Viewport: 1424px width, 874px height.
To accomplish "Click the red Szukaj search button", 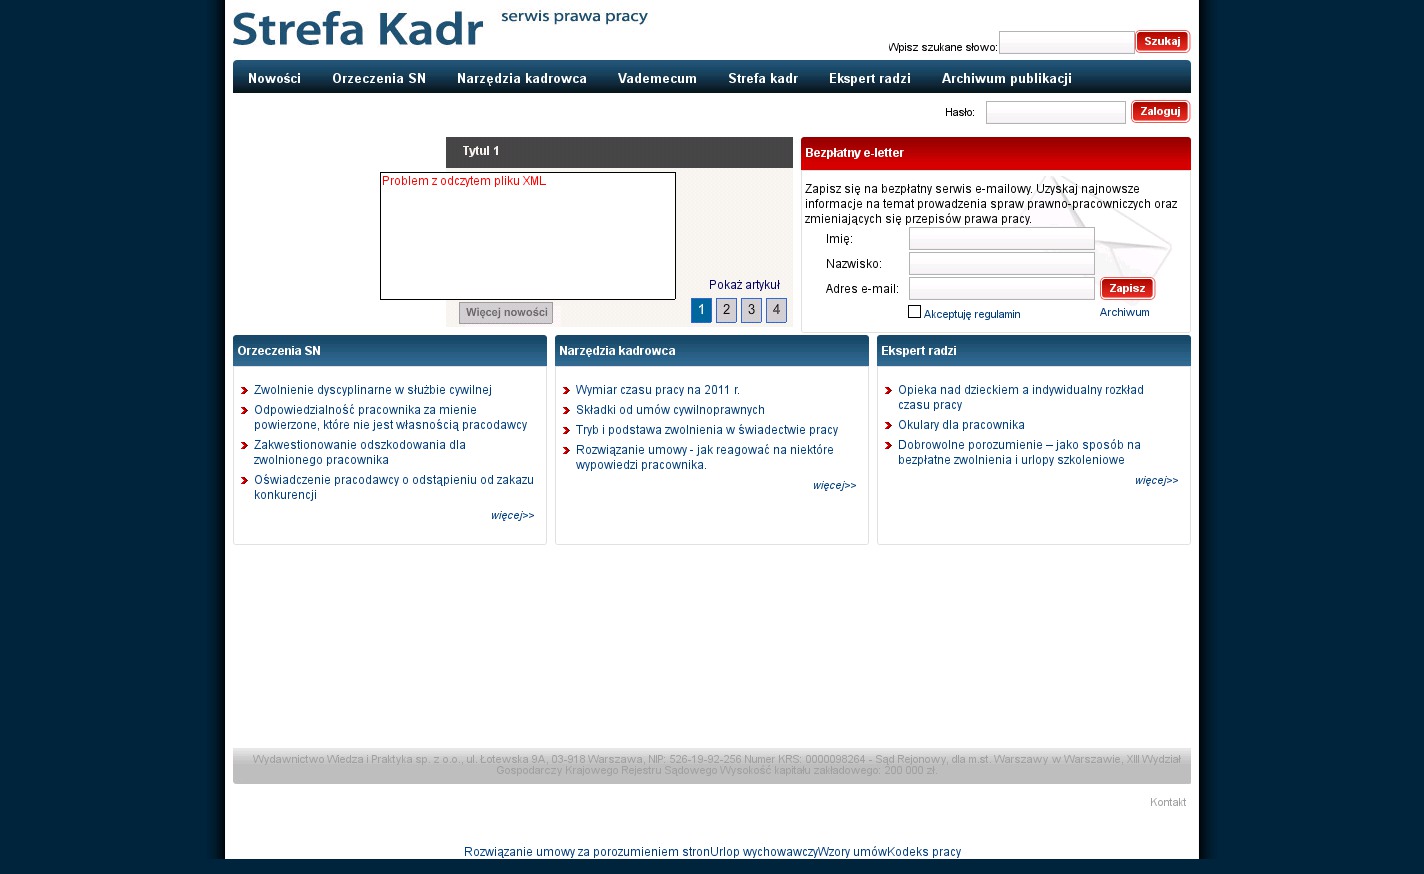I will coord(1162,42).
